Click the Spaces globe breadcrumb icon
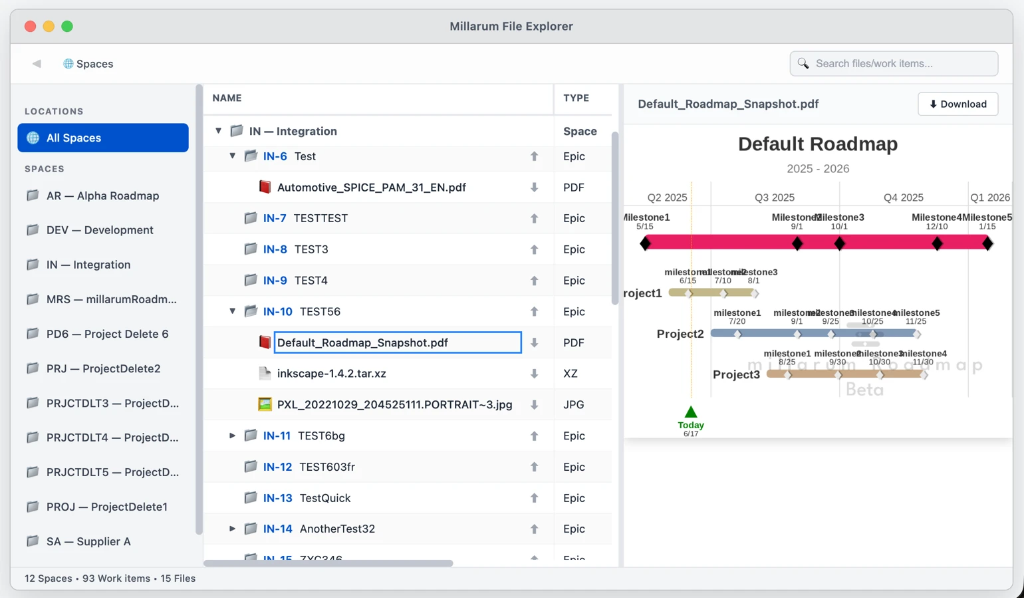Image resolution: width=1024 pixels, height=598 pixels. [68, 63]
